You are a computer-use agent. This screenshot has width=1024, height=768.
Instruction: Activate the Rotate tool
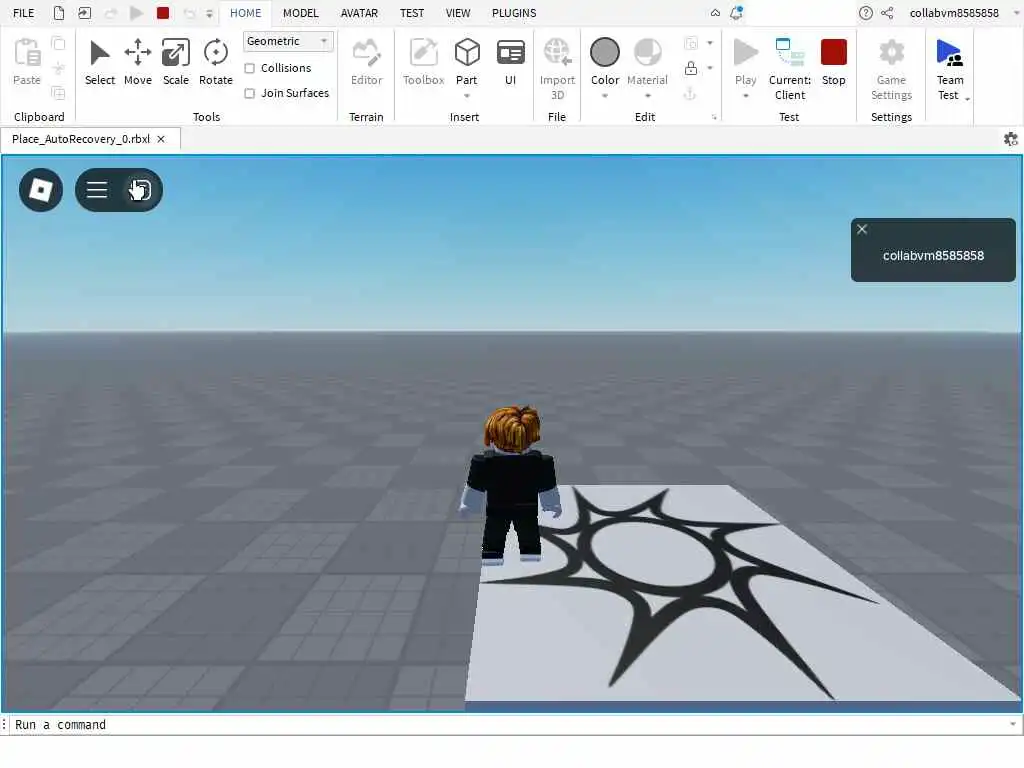pos(216,53)
